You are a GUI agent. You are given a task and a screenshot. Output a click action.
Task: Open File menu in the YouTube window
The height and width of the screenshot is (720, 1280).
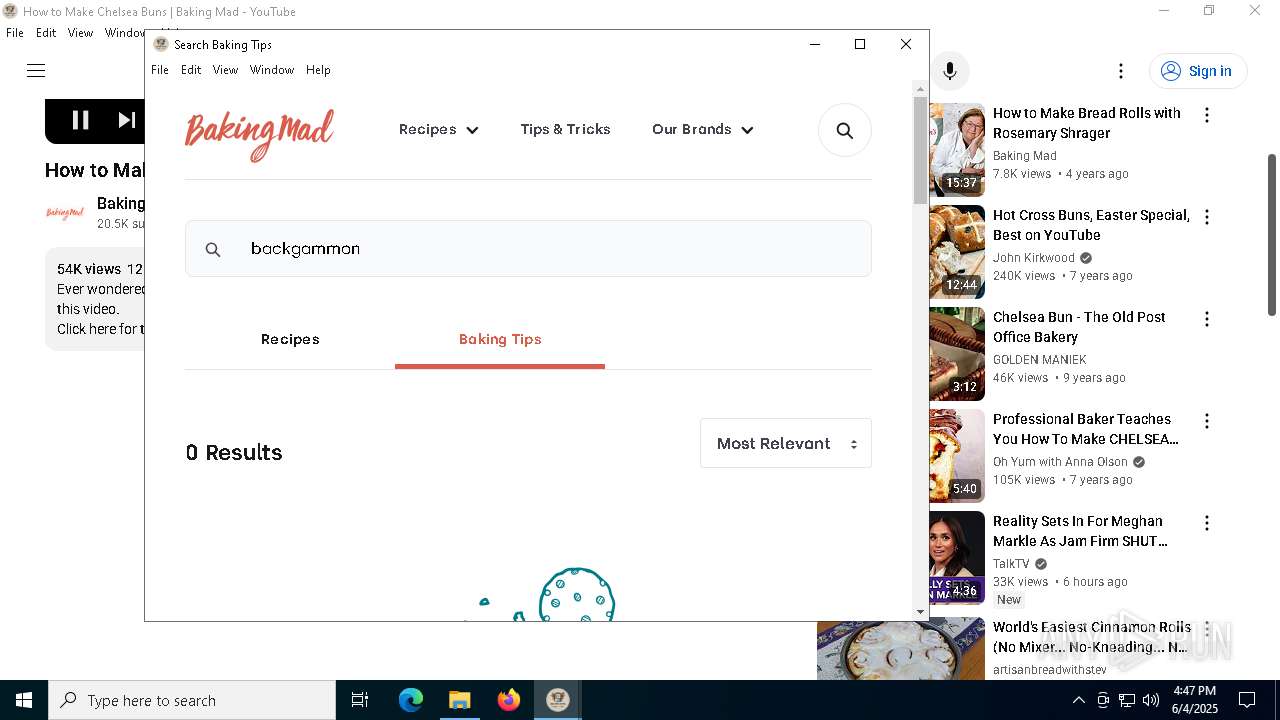(15, 33)
